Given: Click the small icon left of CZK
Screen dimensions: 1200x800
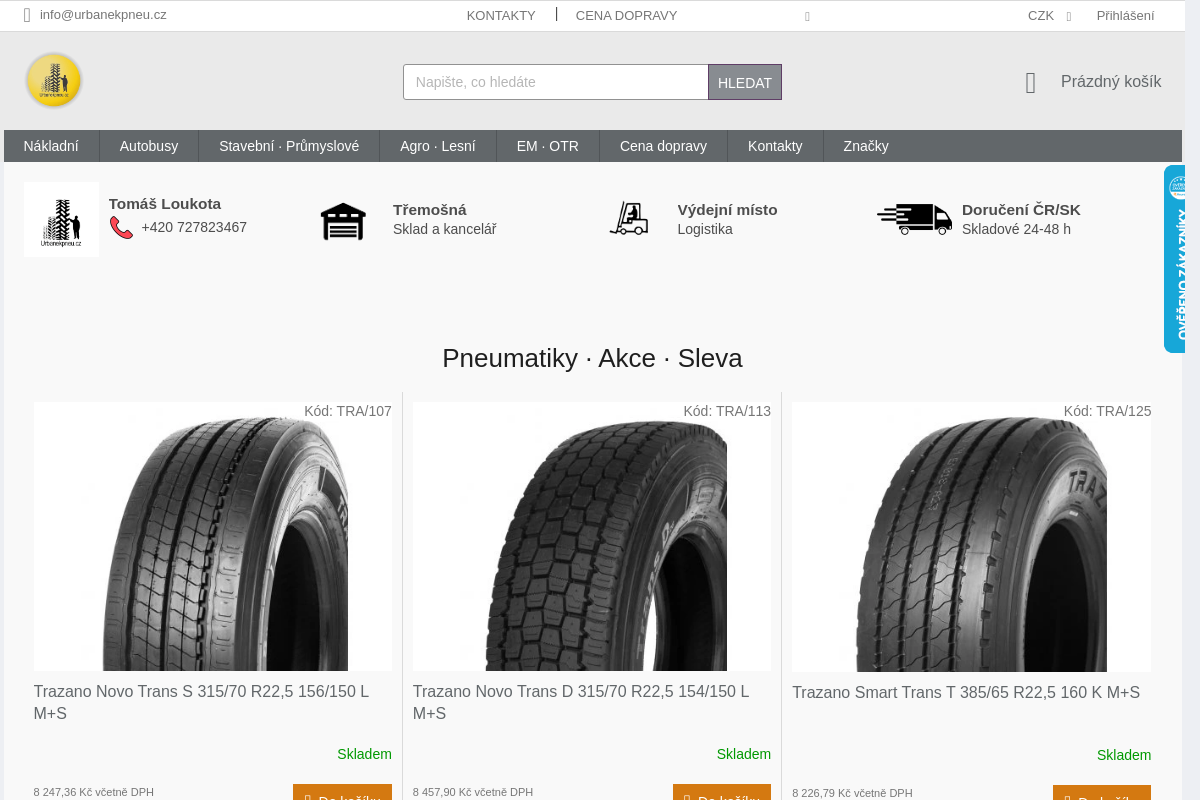Looking at the screenshot, I should point(807,16).
